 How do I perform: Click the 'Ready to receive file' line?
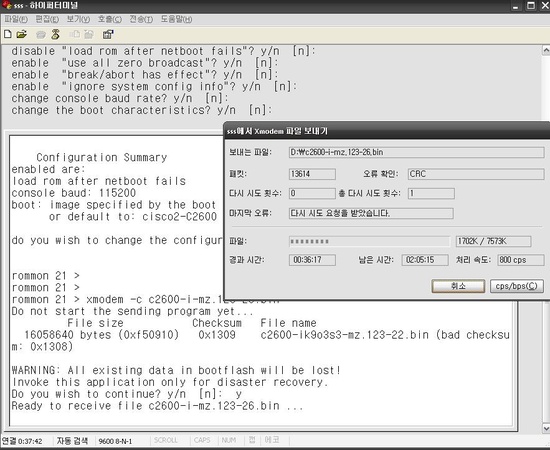(157, 406)
